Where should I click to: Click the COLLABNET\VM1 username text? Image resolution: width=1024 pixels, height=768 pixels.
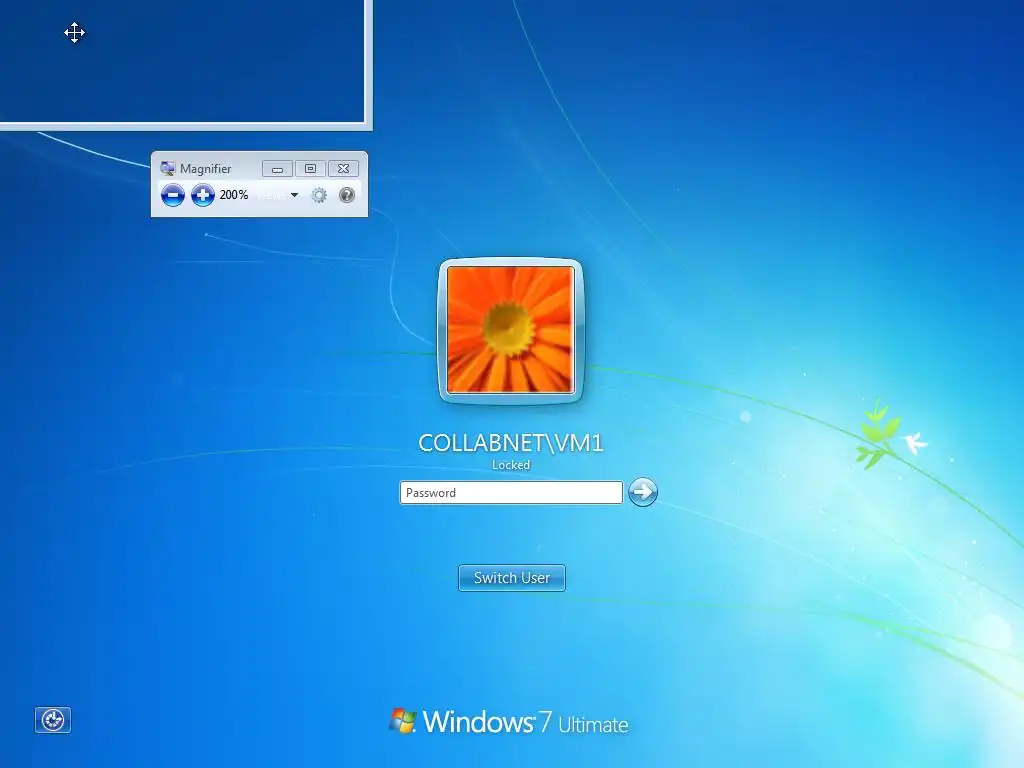coord(511,443)
